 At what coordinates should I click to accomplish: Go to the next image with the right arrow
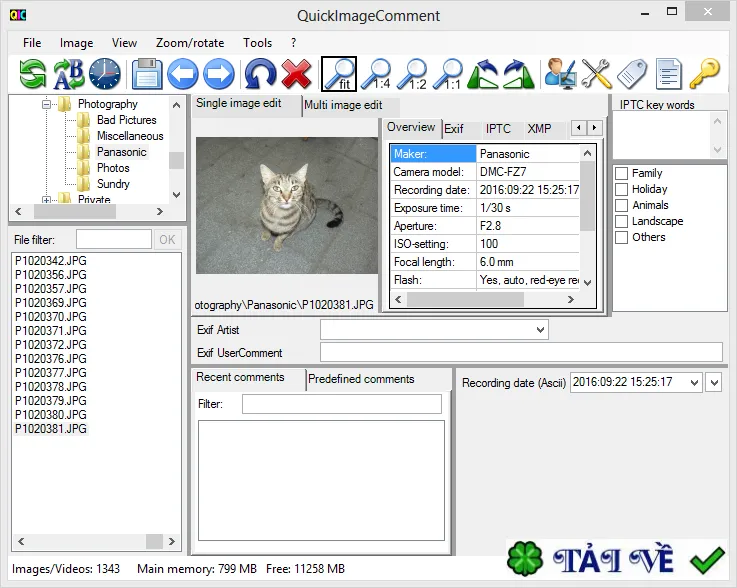click(219, 74)
